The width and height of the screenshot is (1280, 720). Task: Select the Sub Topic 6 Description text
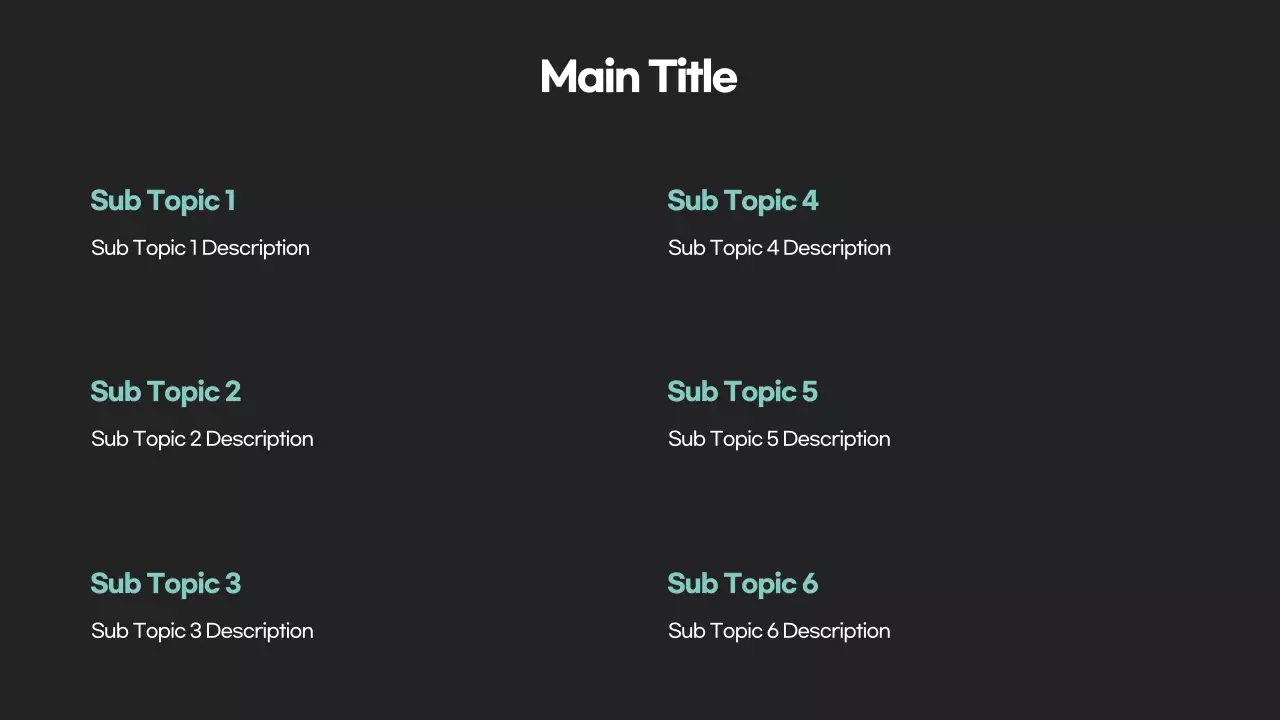[779, 631]
